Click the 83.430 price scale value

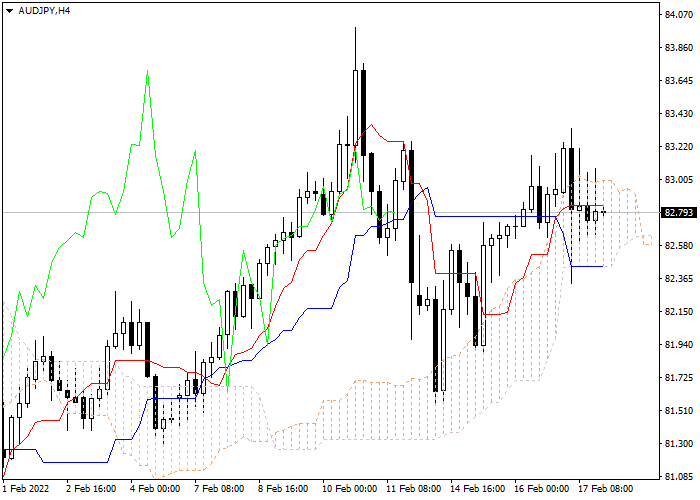679,114
